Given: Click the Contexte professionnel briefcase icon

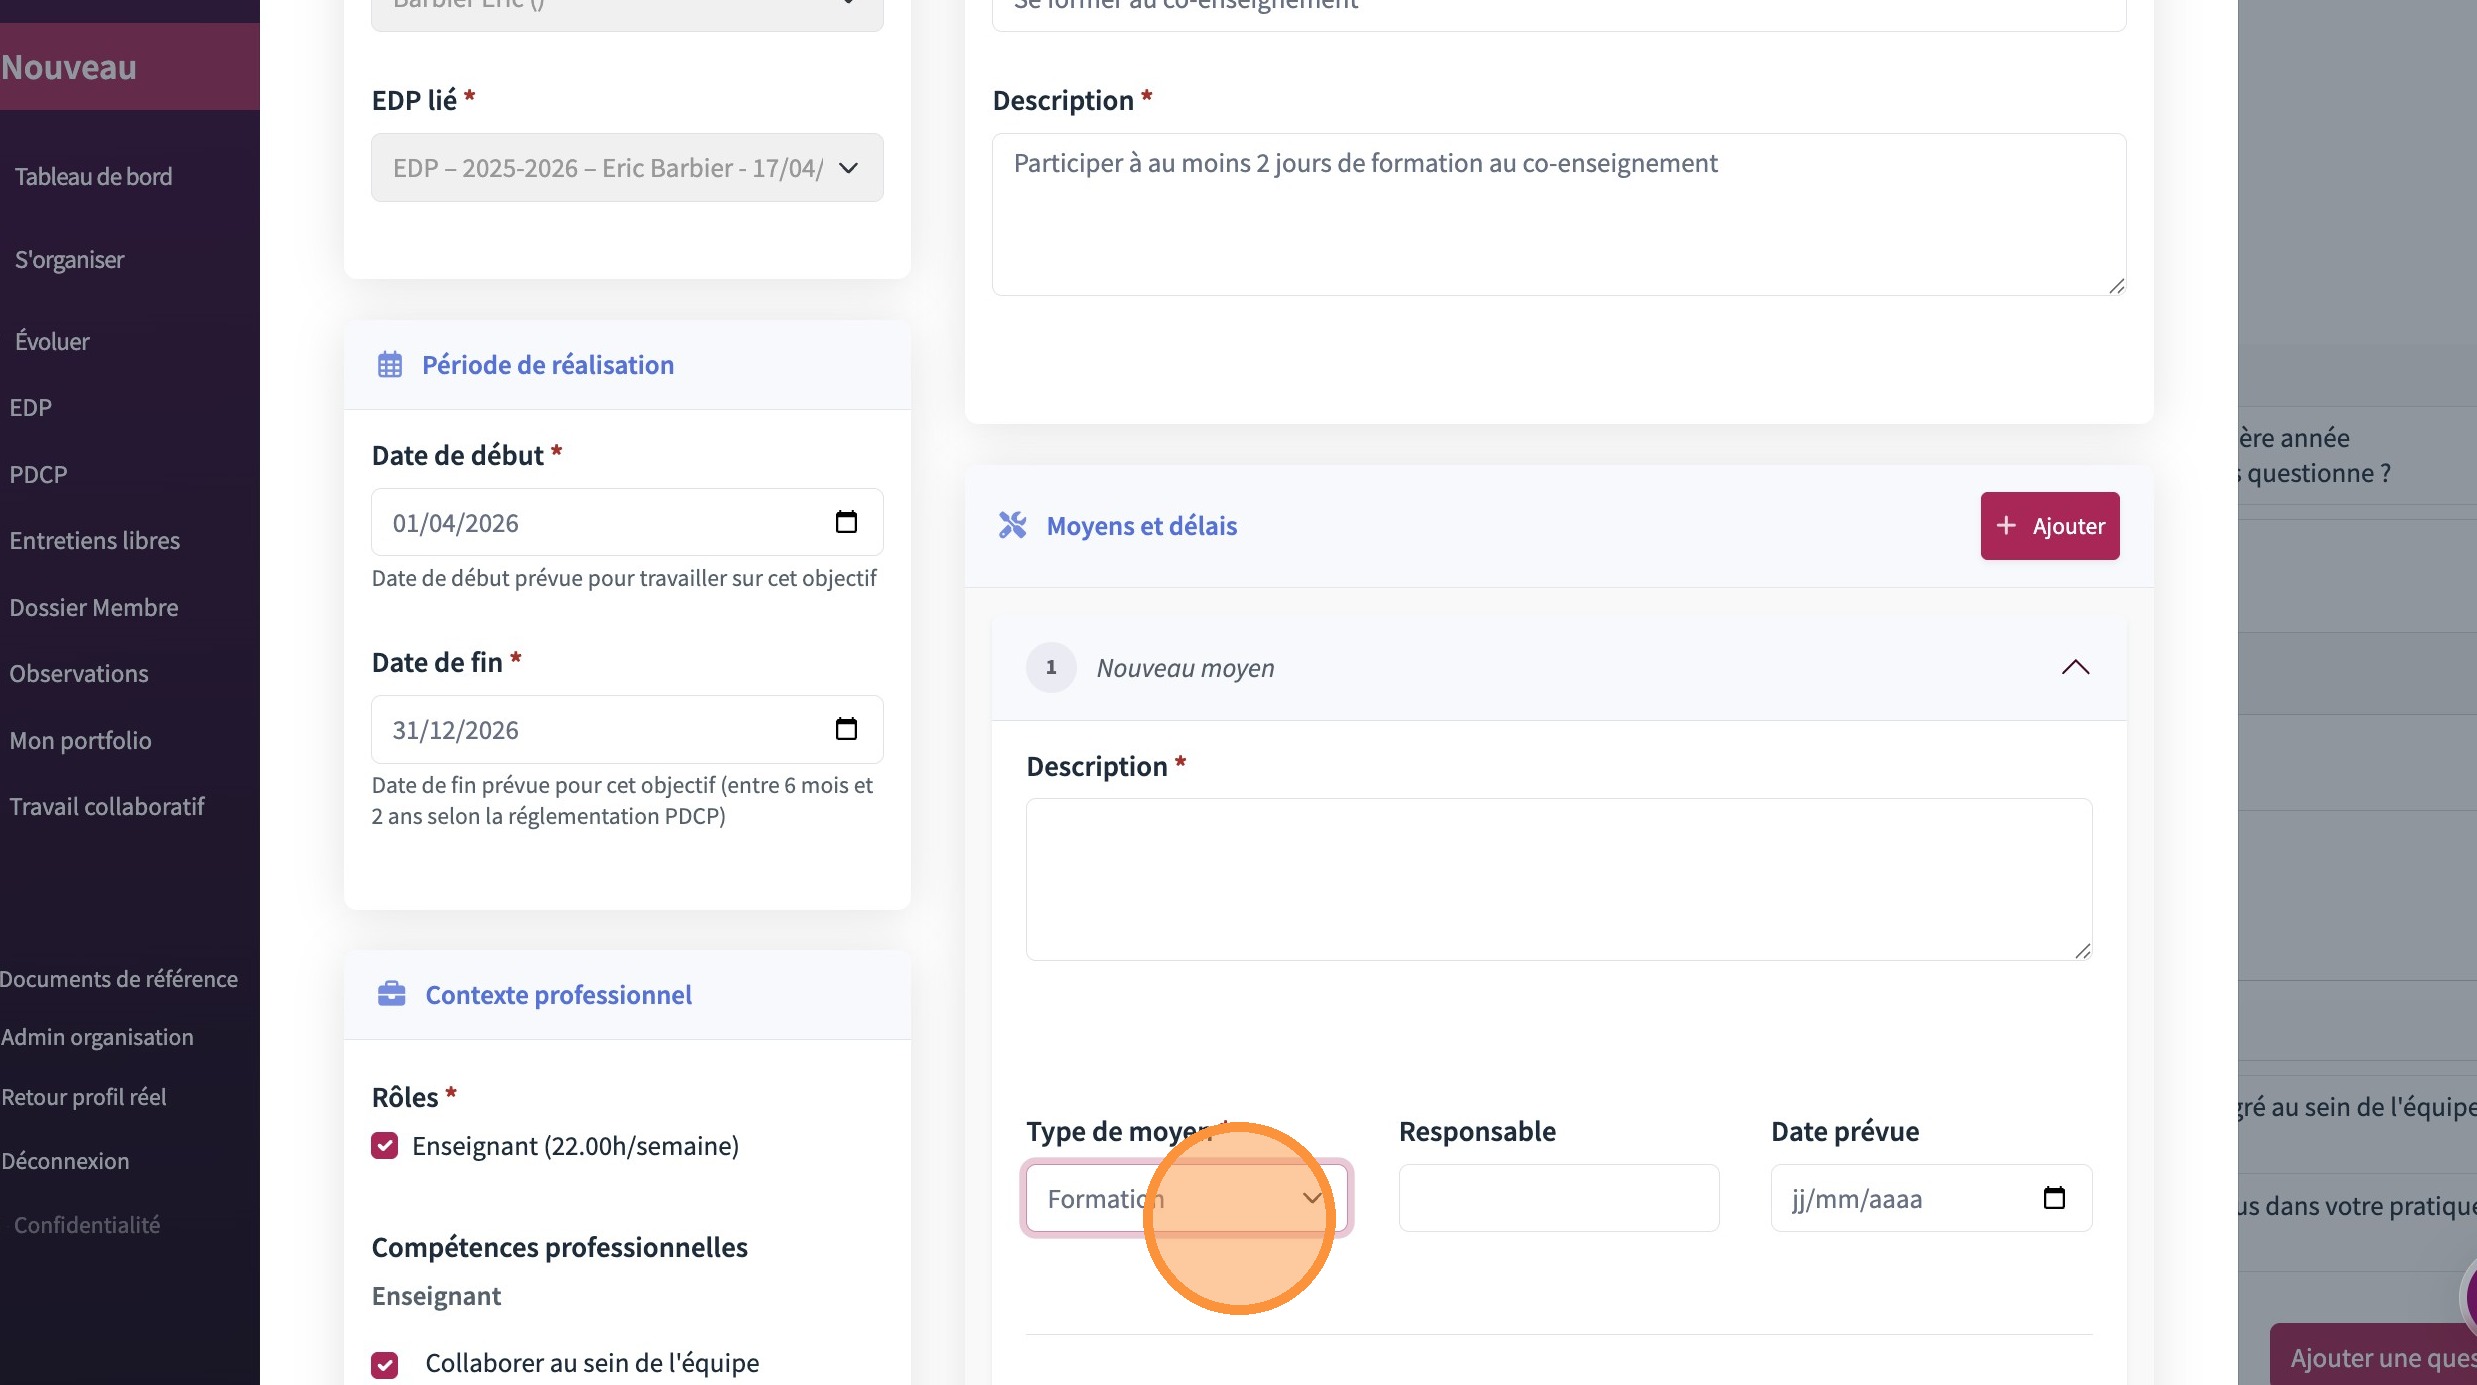Looking at the screenshot, I should [391, 994].
